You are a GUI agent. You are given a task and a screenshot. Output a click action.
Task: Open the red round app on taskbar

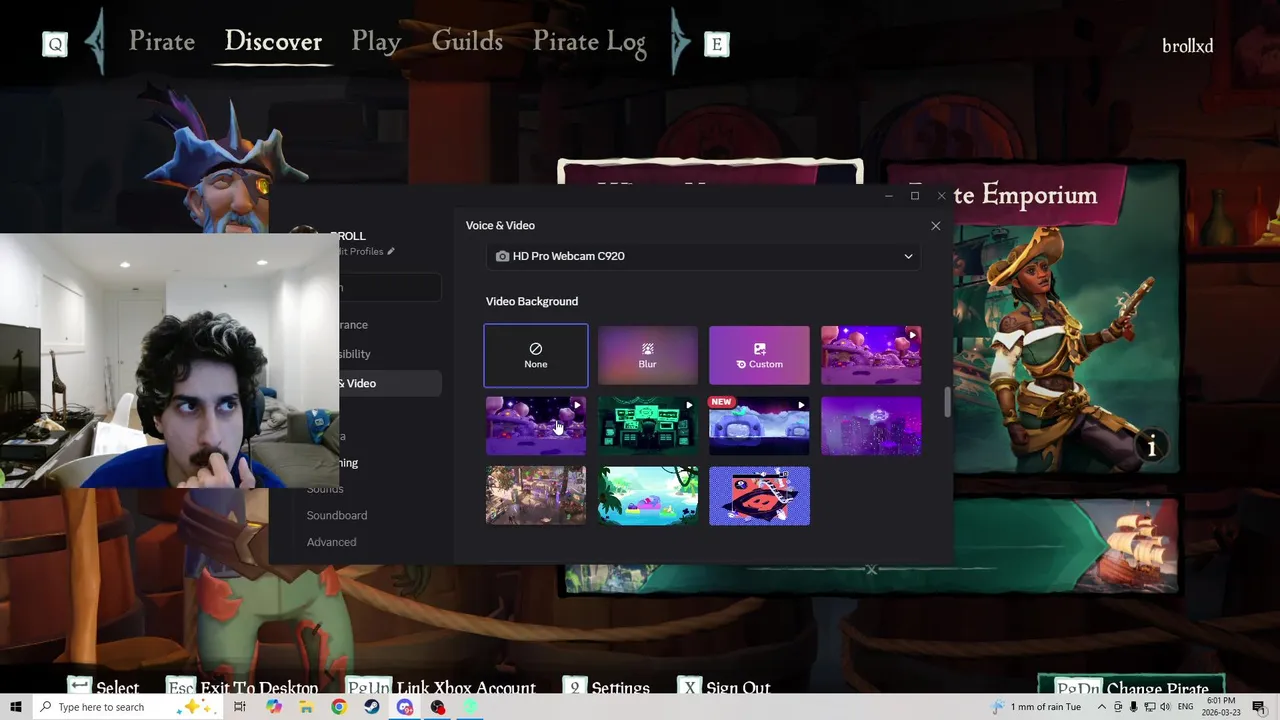point(437,707)
